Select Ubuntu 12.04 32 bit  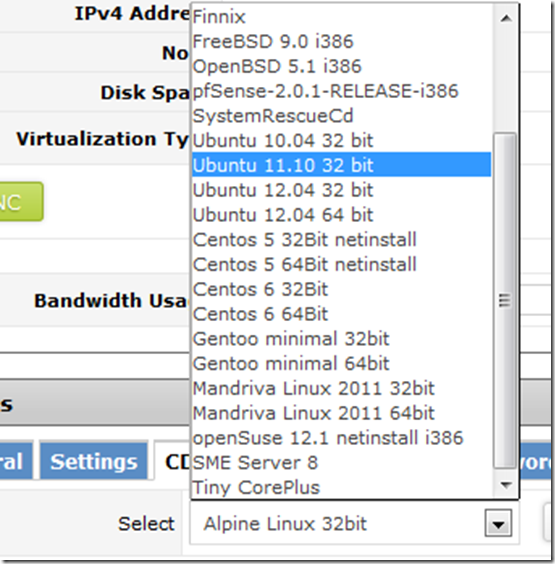tap(342, 190)
